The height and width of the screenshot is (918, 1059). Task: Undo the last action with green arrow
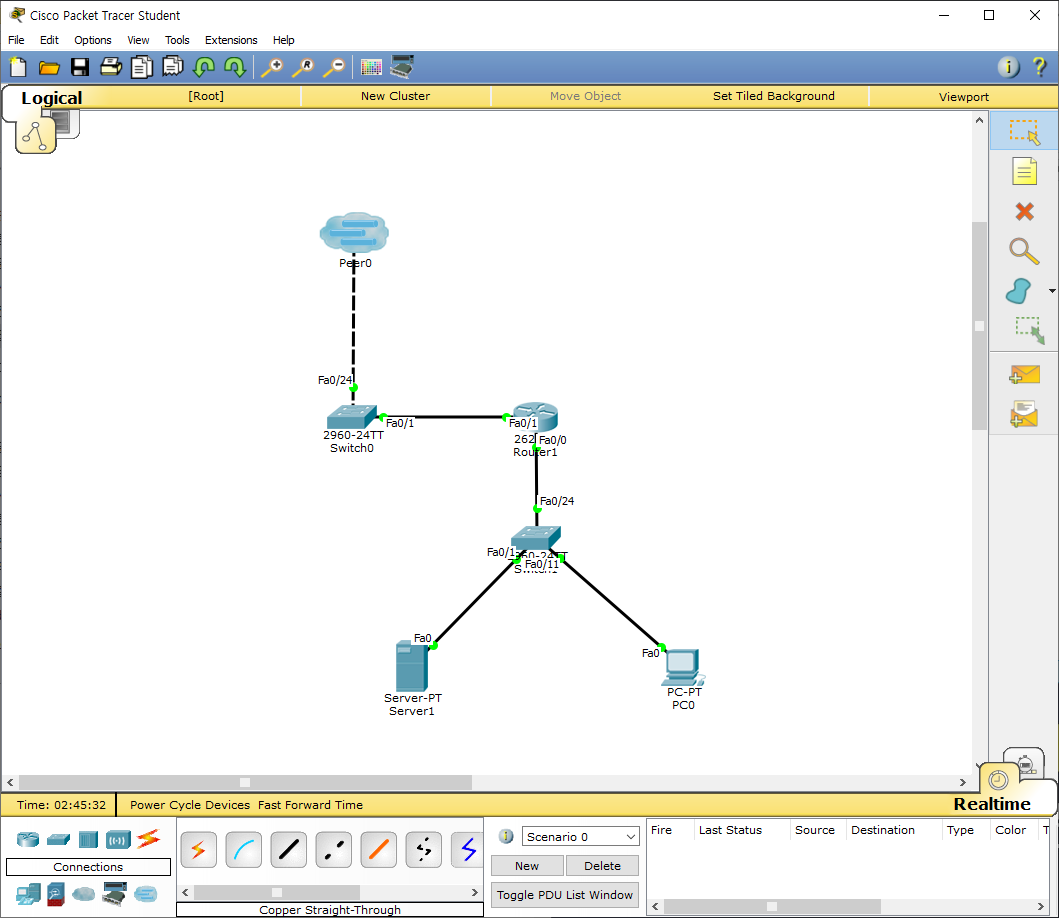pyautogui.click(x=204, y=67)
